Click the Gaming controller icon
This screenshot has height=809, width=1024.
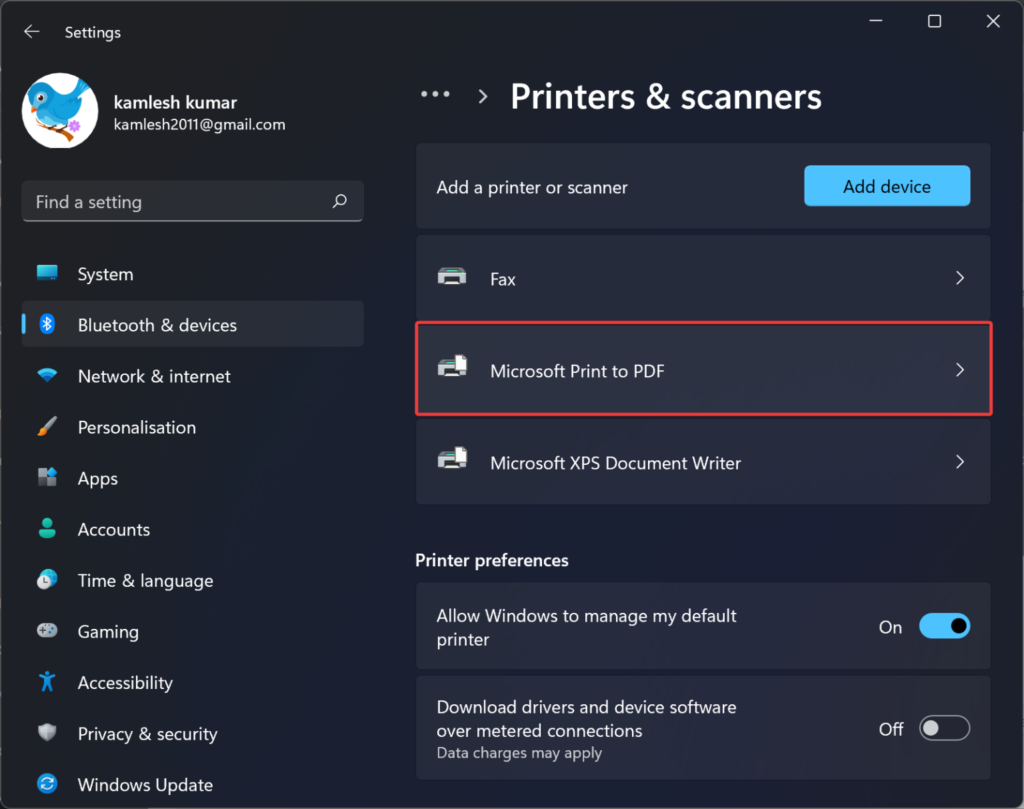pos(47,630)
